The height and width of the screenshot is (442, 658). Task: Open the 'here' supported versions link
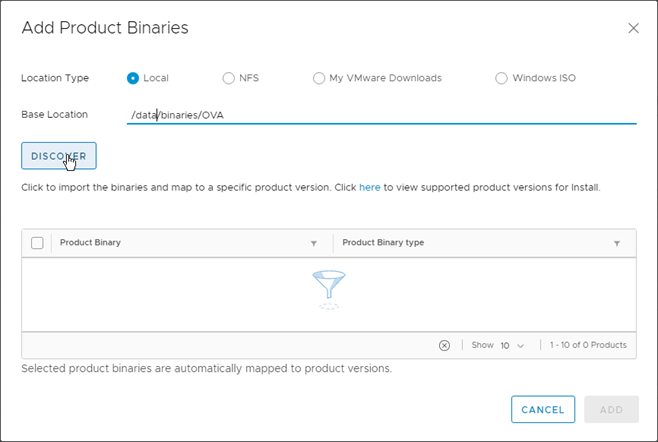pyautogui.click(x=369, y=187)
